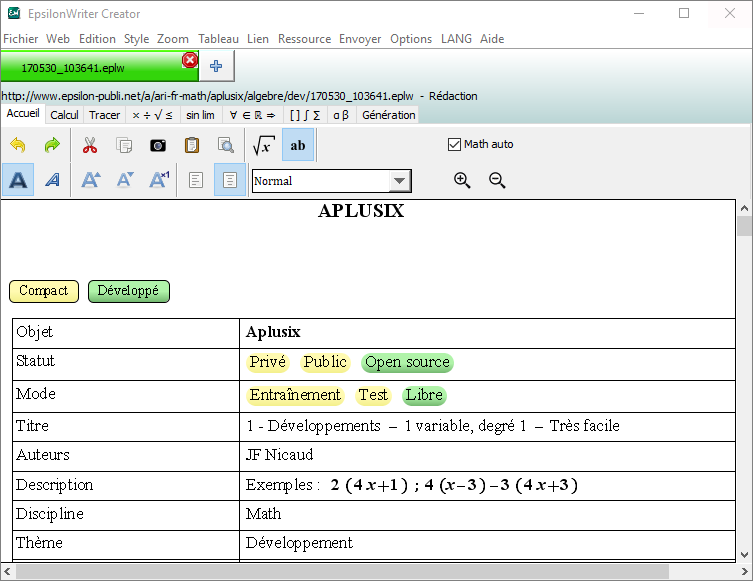
Task: Click the paste clipboard icon
Action: [x=192, y=145]
